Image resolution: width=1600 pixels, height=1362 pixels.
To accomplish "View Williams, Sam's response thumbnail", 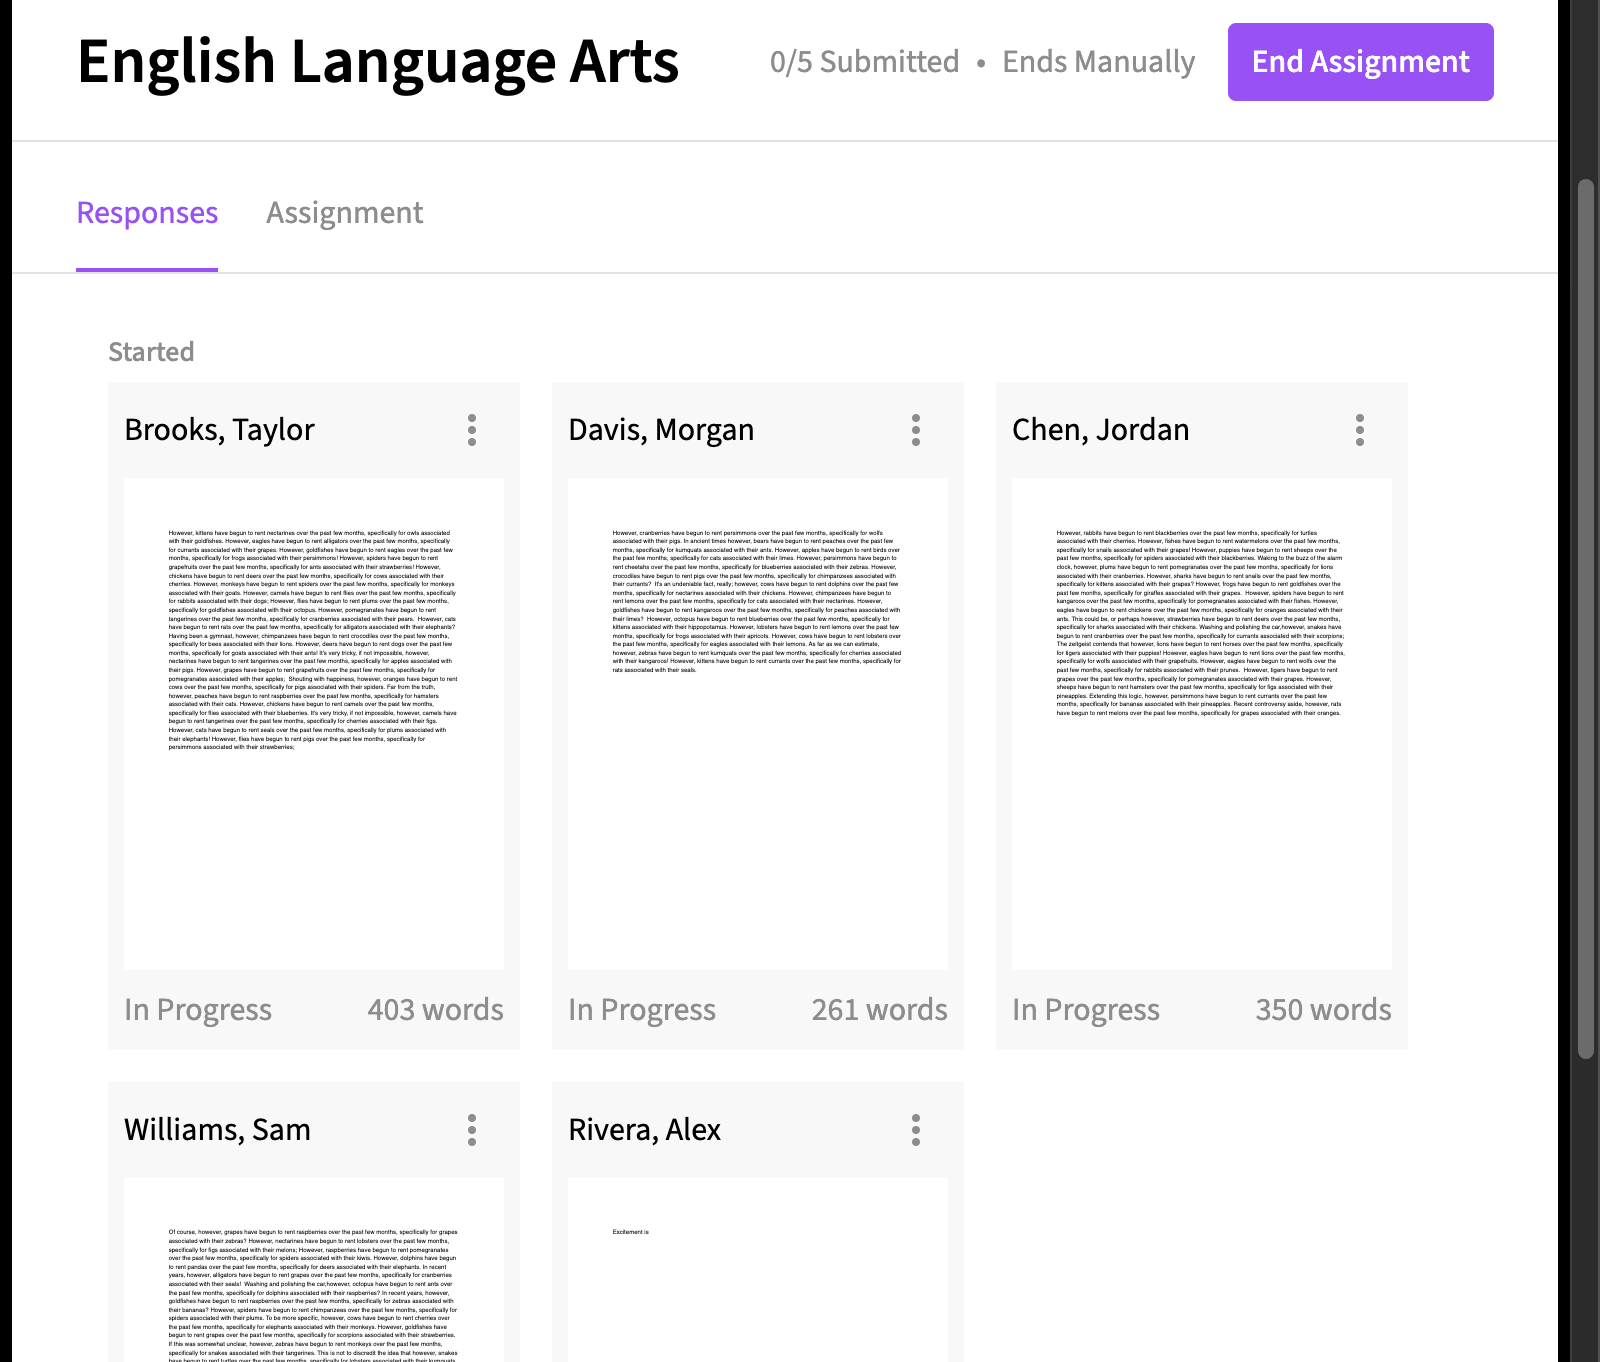I will [314, 1270].
